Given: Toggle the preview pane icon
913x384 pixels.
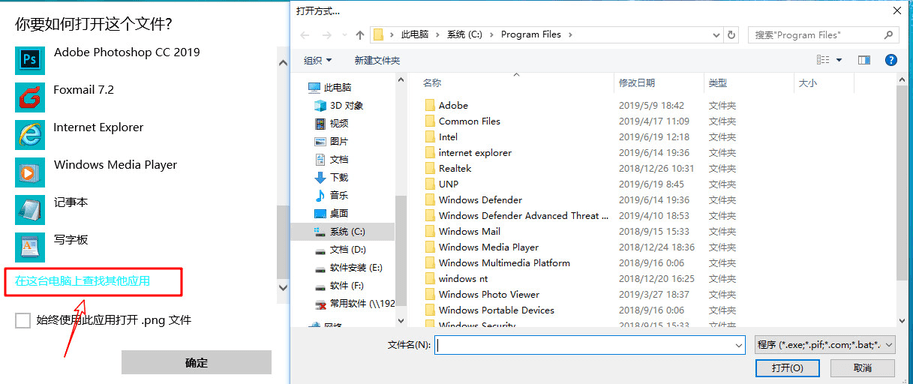Looking at the screenshot, I should click(864, 60).
